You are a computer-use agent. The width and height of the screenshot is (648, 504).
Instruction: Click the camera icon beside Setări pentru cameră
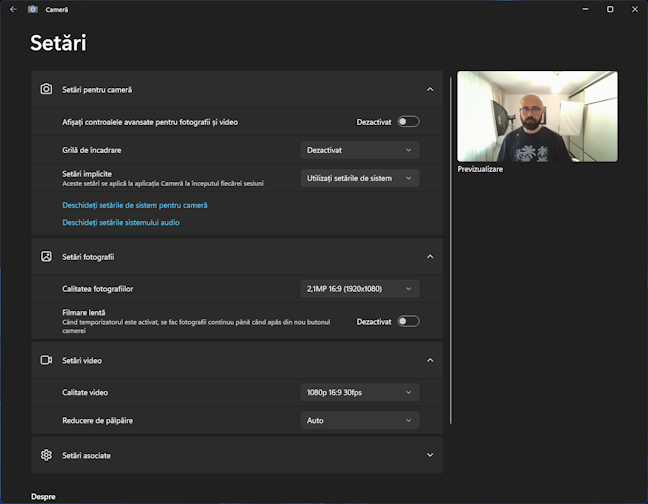coord(46,89)
